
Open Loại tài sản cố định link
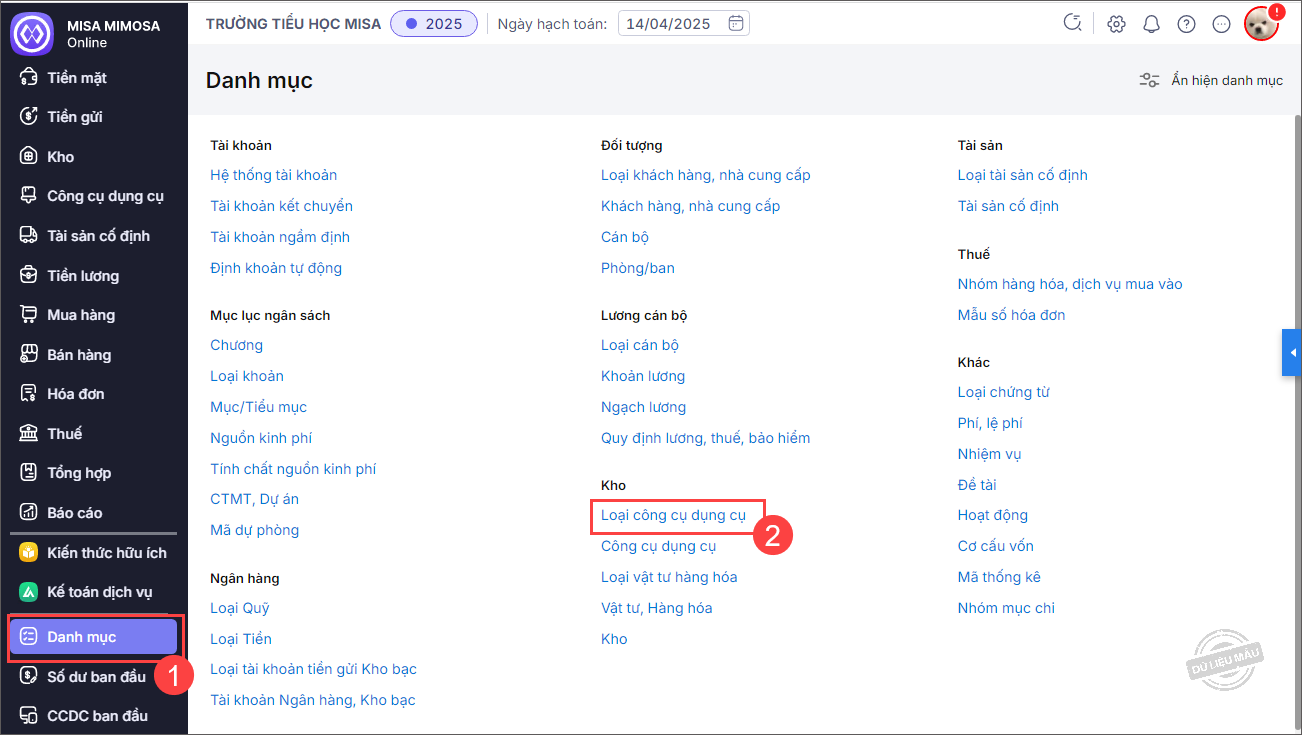pyautogui.click(x=1023, y=175)
